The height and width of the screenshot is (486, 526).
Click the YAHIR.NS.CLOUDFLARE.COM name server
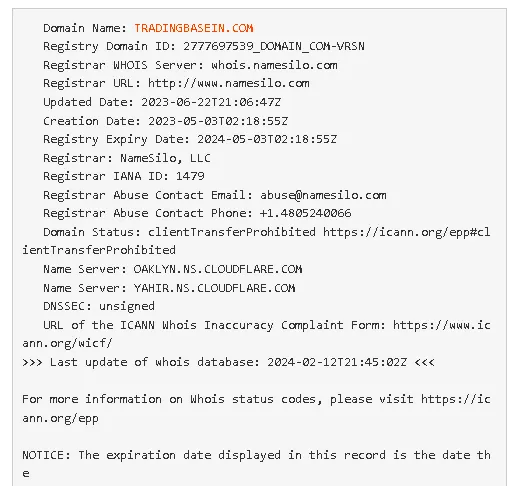[214, 288]
